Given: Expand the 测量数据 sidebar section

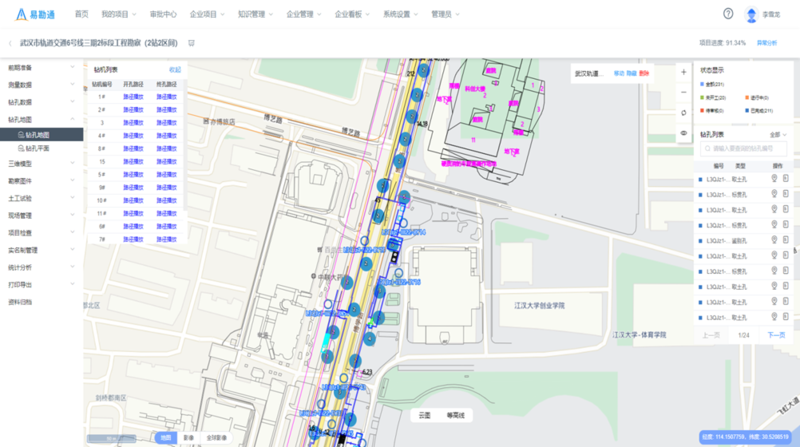Looking at the screenshot, I should [41, 85].
